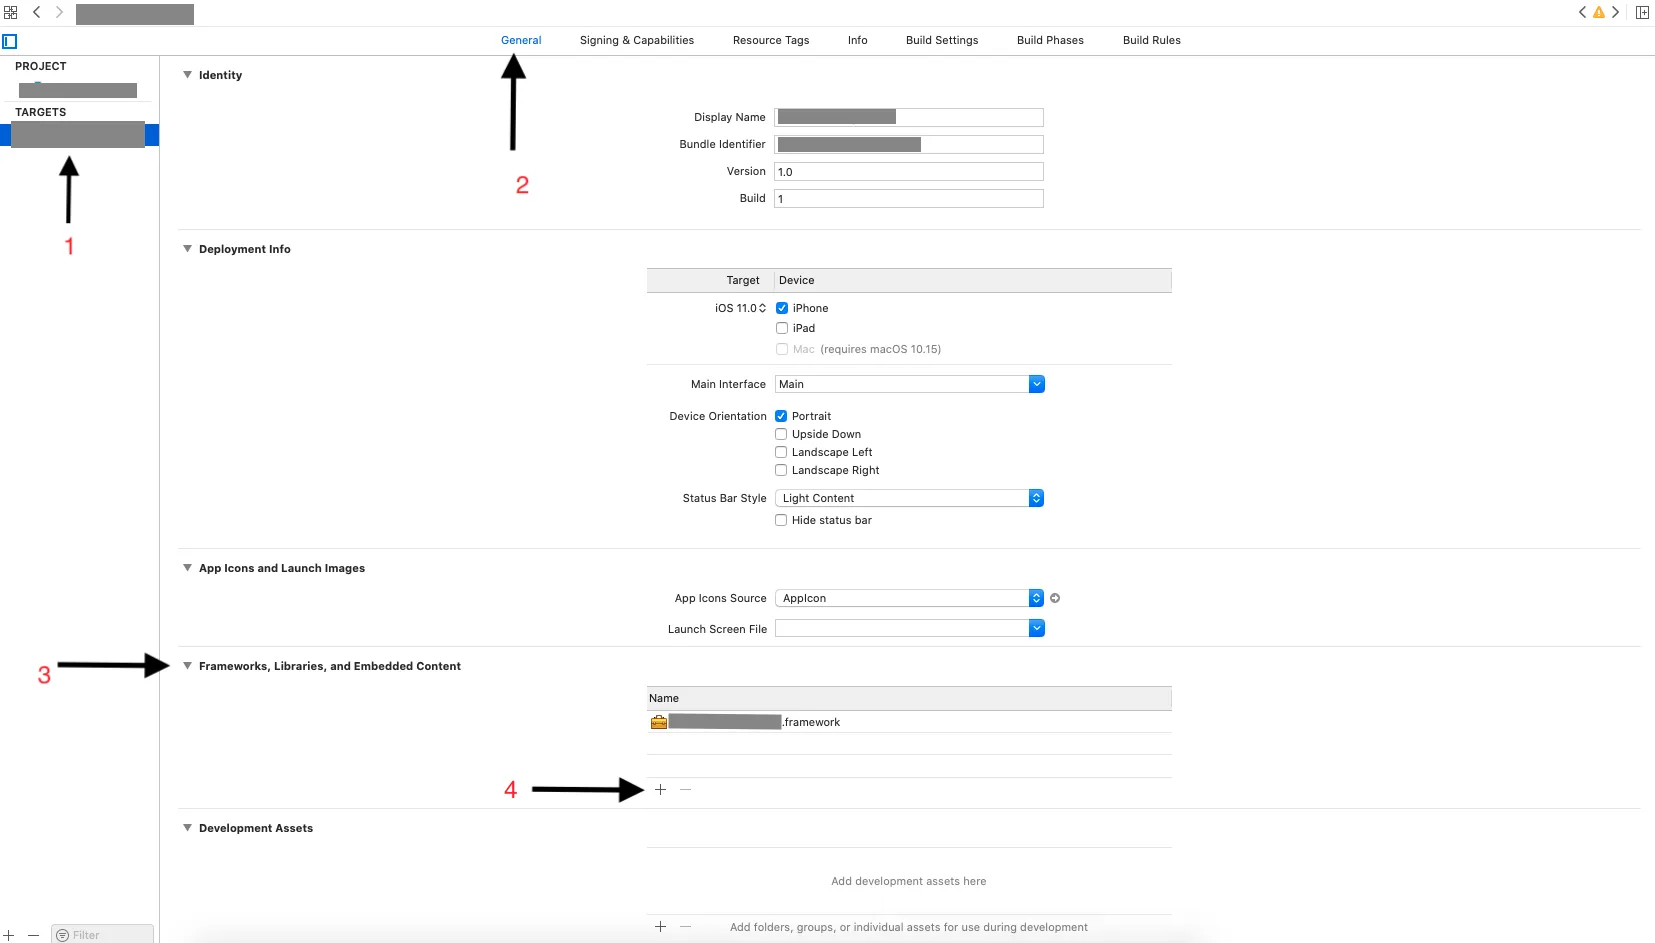Uncheck the Portrait orientation

point(781,416)
